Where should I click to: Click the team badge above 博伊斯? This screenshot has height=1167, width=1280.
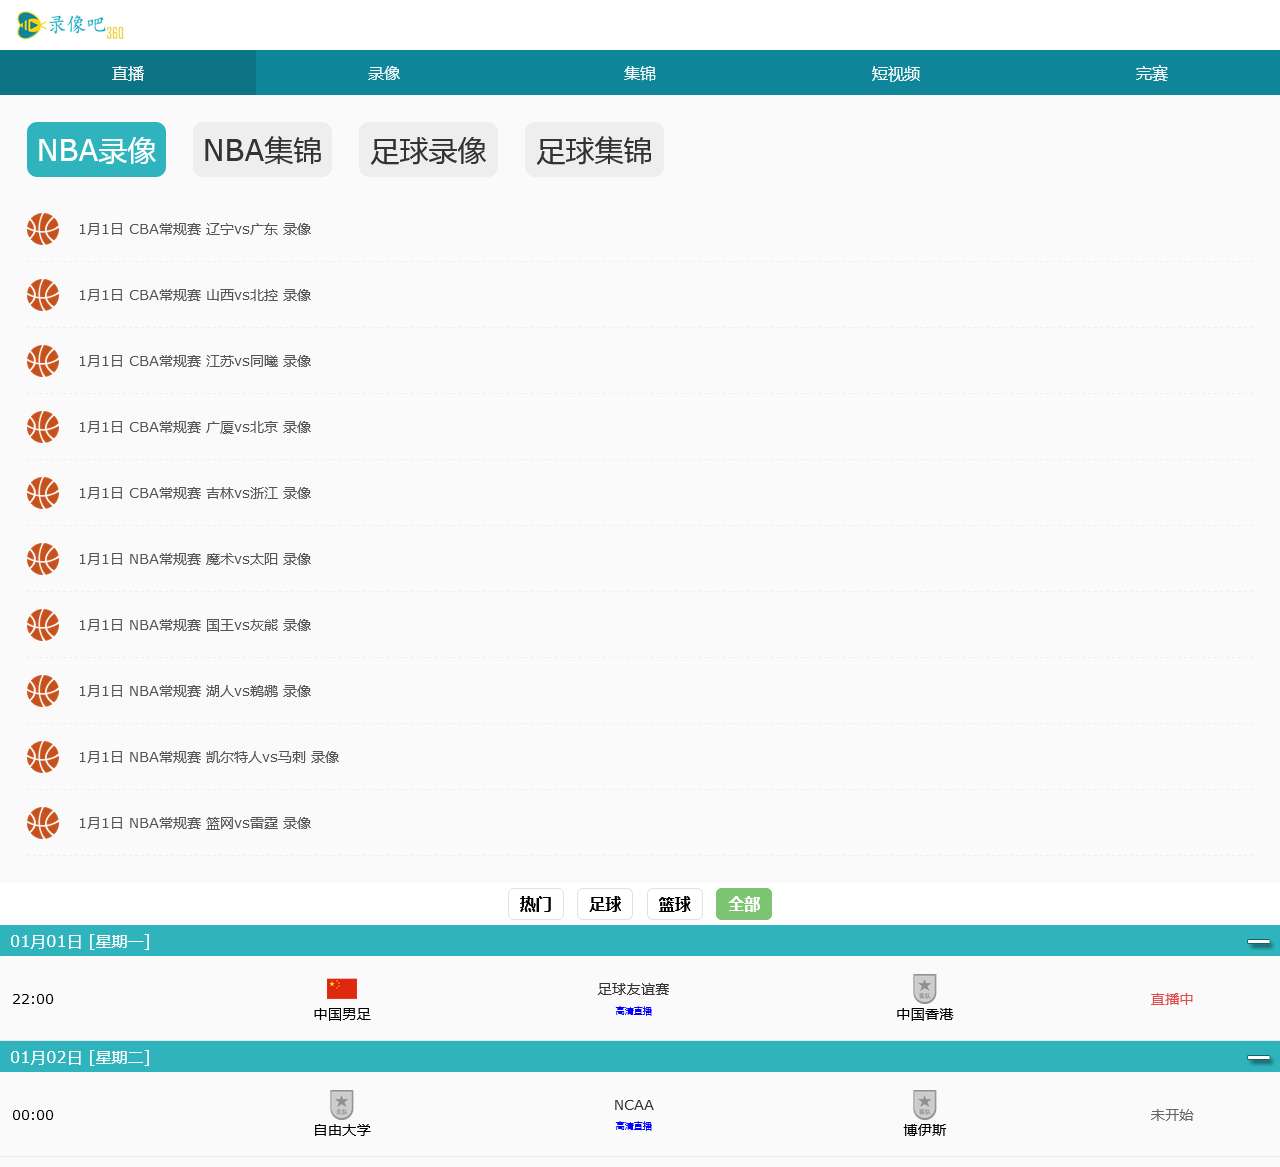pos(925,1104)
